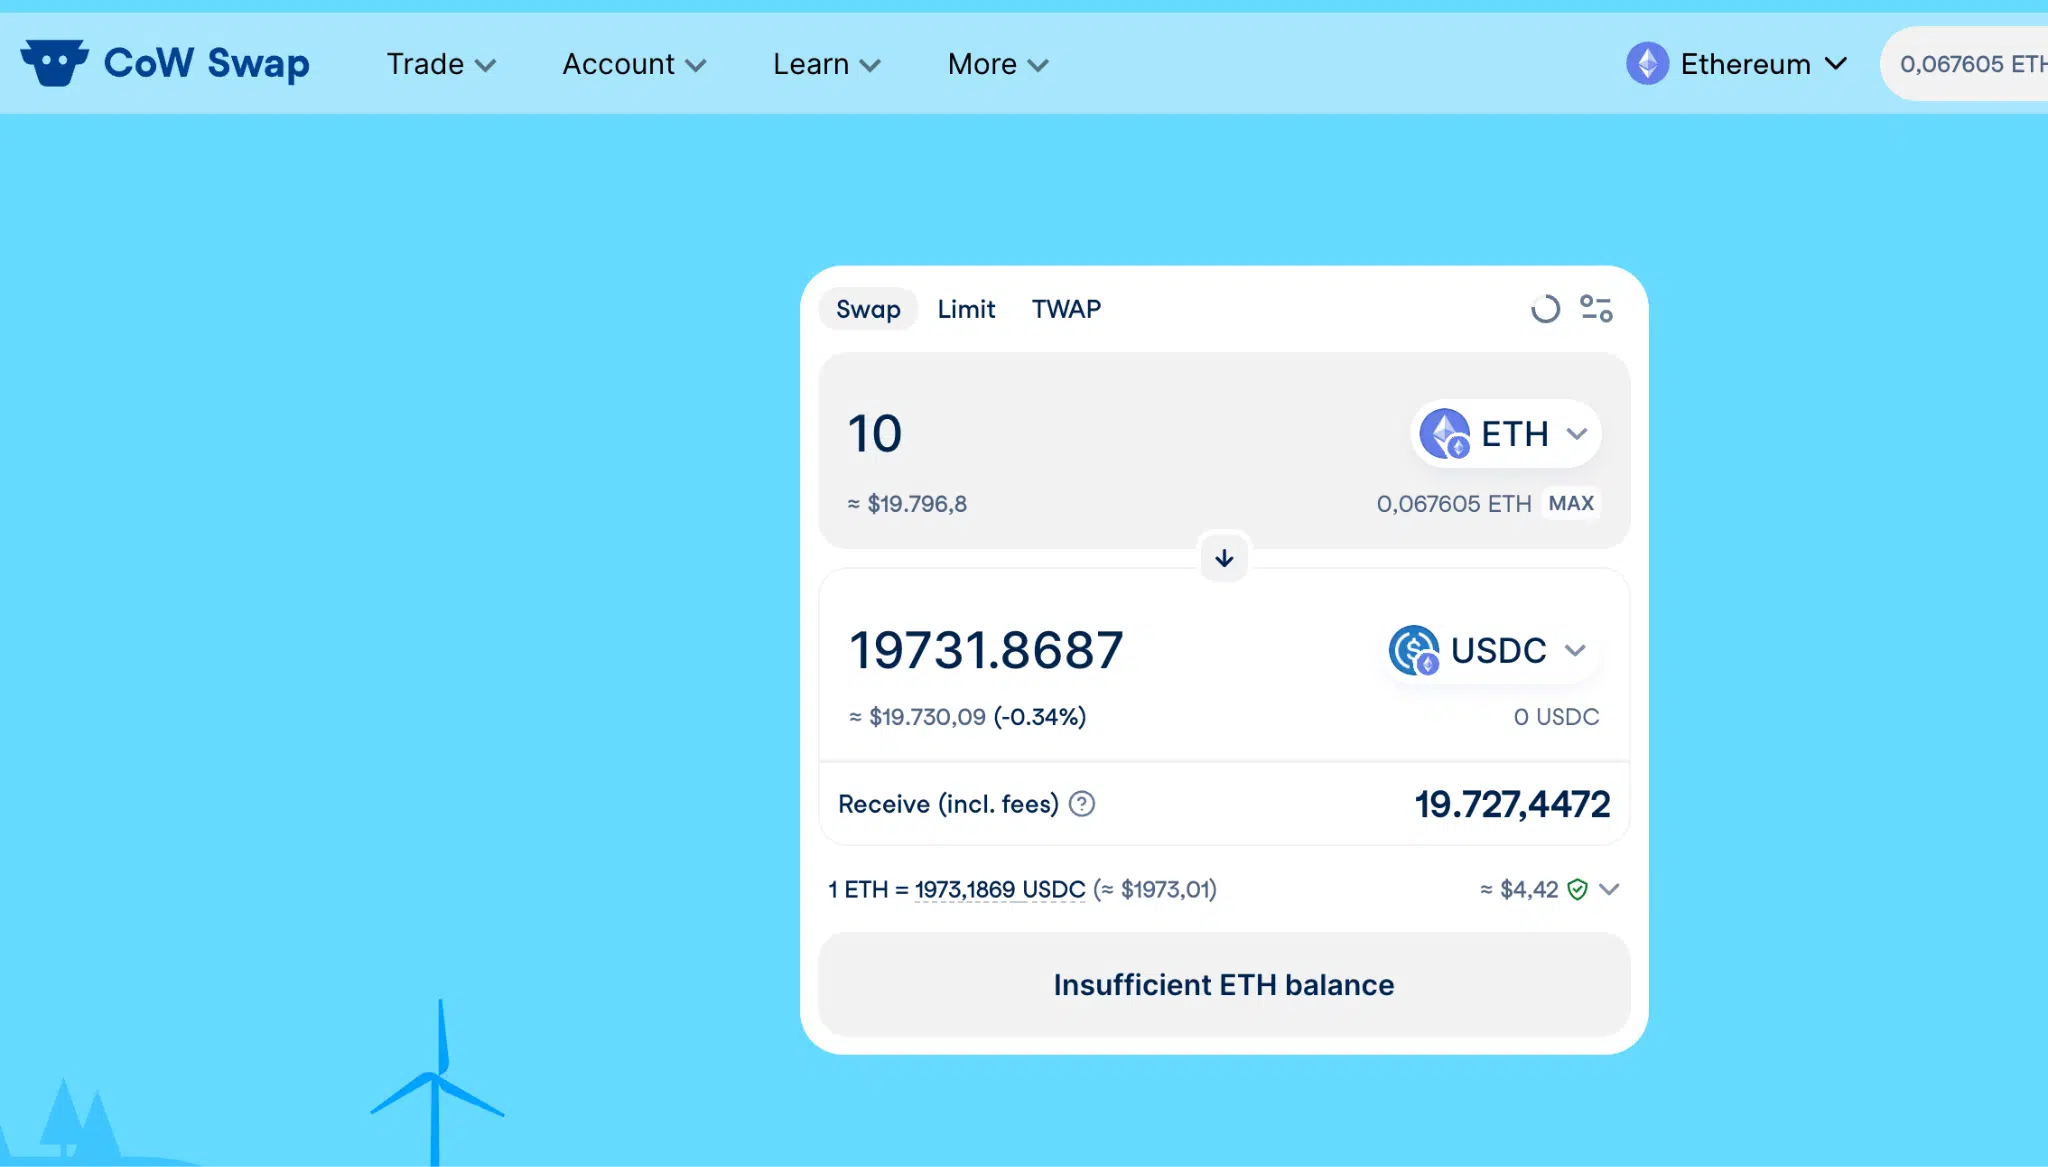The width and height of the screenshot is (2048, 1167).
Task: Click the MAX balance button
Action: pos(1569,503)
